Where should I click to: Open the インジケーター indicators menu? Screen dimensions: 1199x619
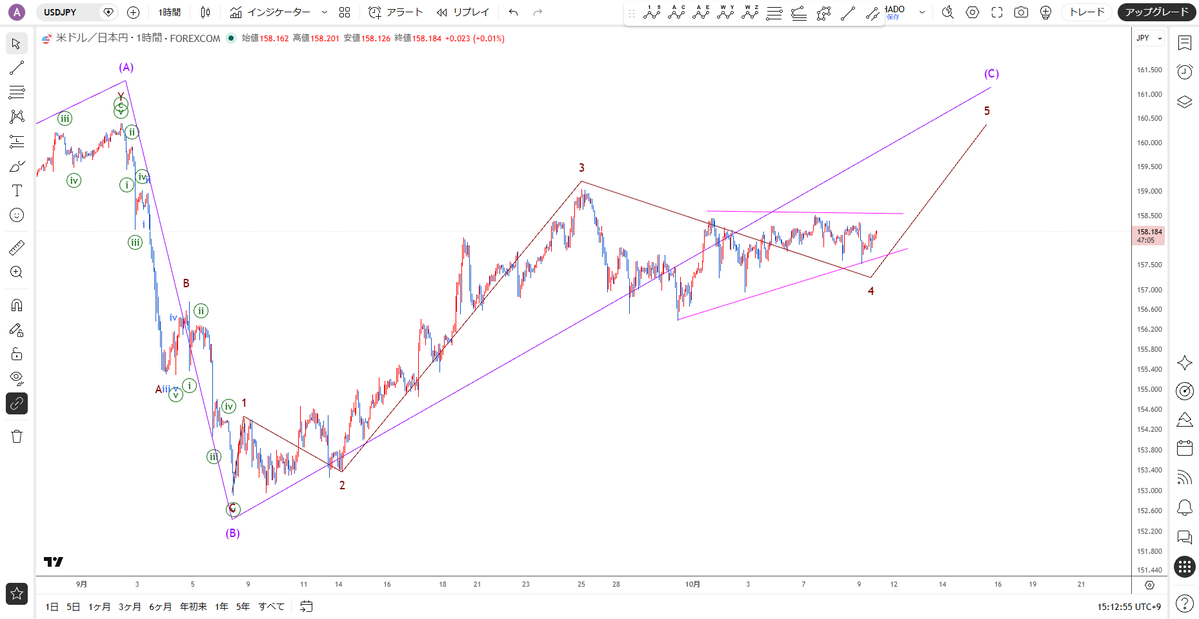coord(271,12)
